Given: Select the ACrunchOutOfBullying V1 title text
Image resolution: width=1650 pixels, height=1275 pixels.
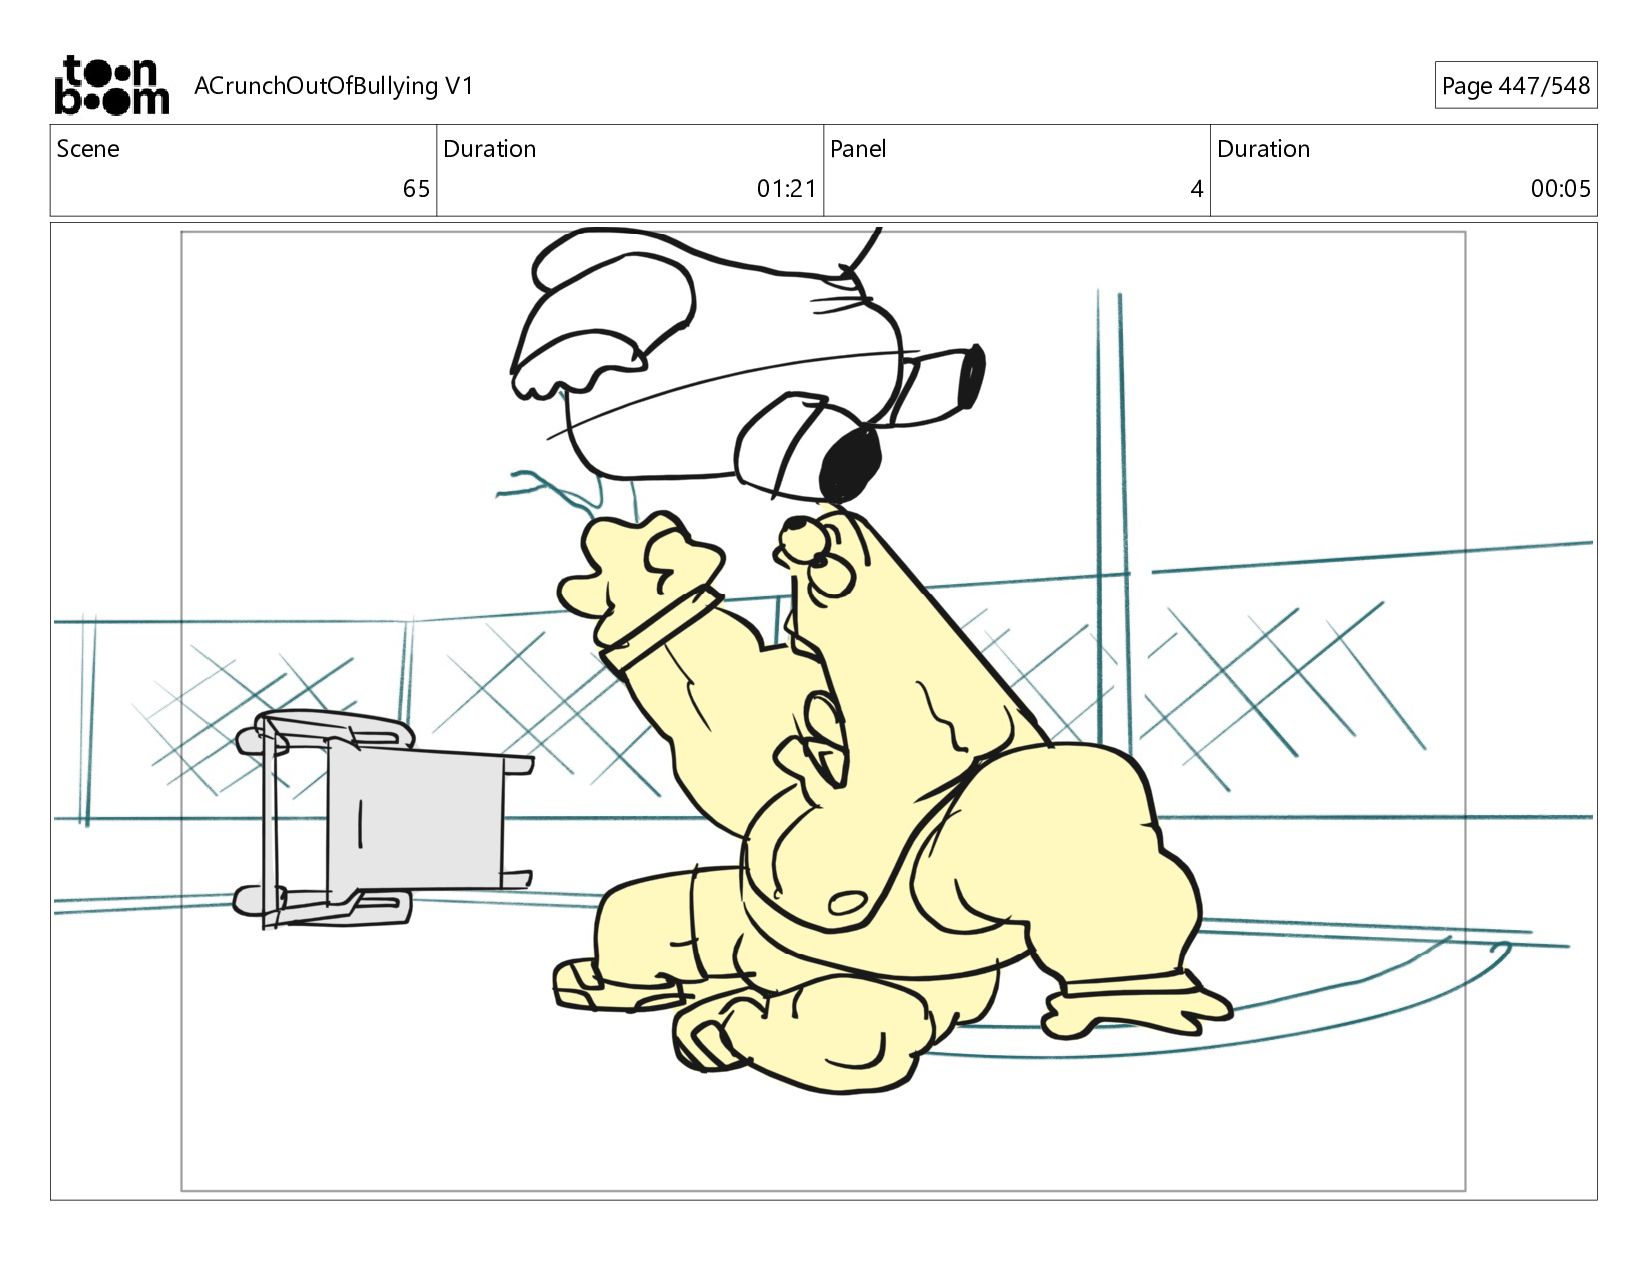Looking at the screenshot, I should (x=333, y=86).
